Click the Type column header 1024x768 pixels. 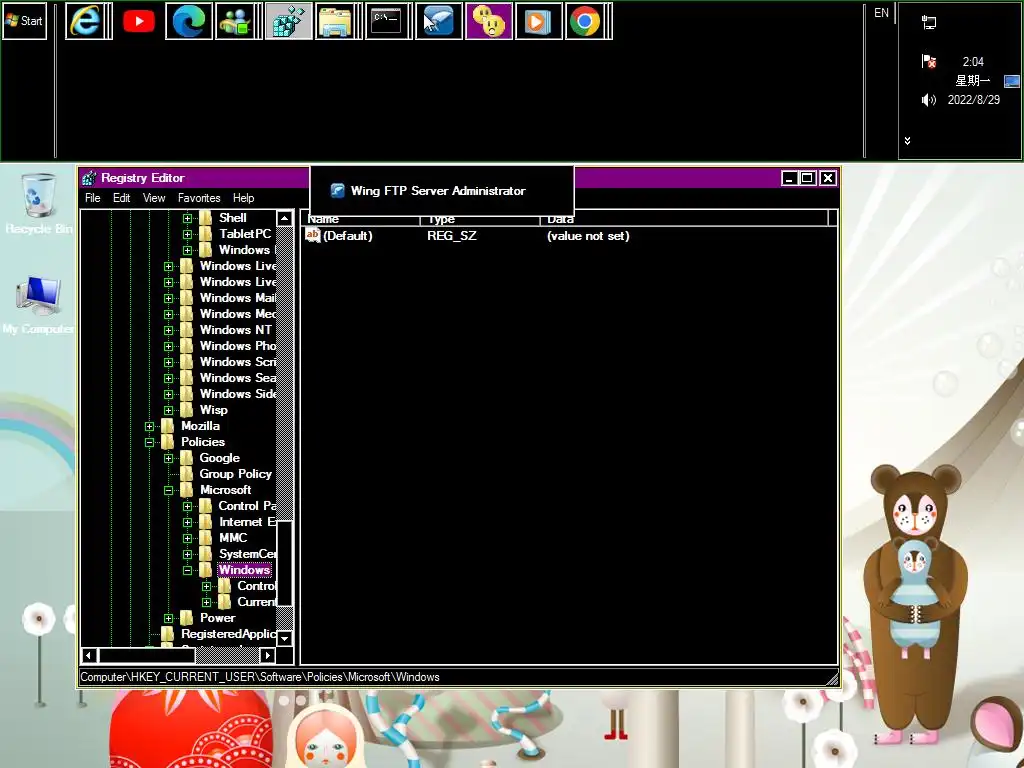[480, 219]
